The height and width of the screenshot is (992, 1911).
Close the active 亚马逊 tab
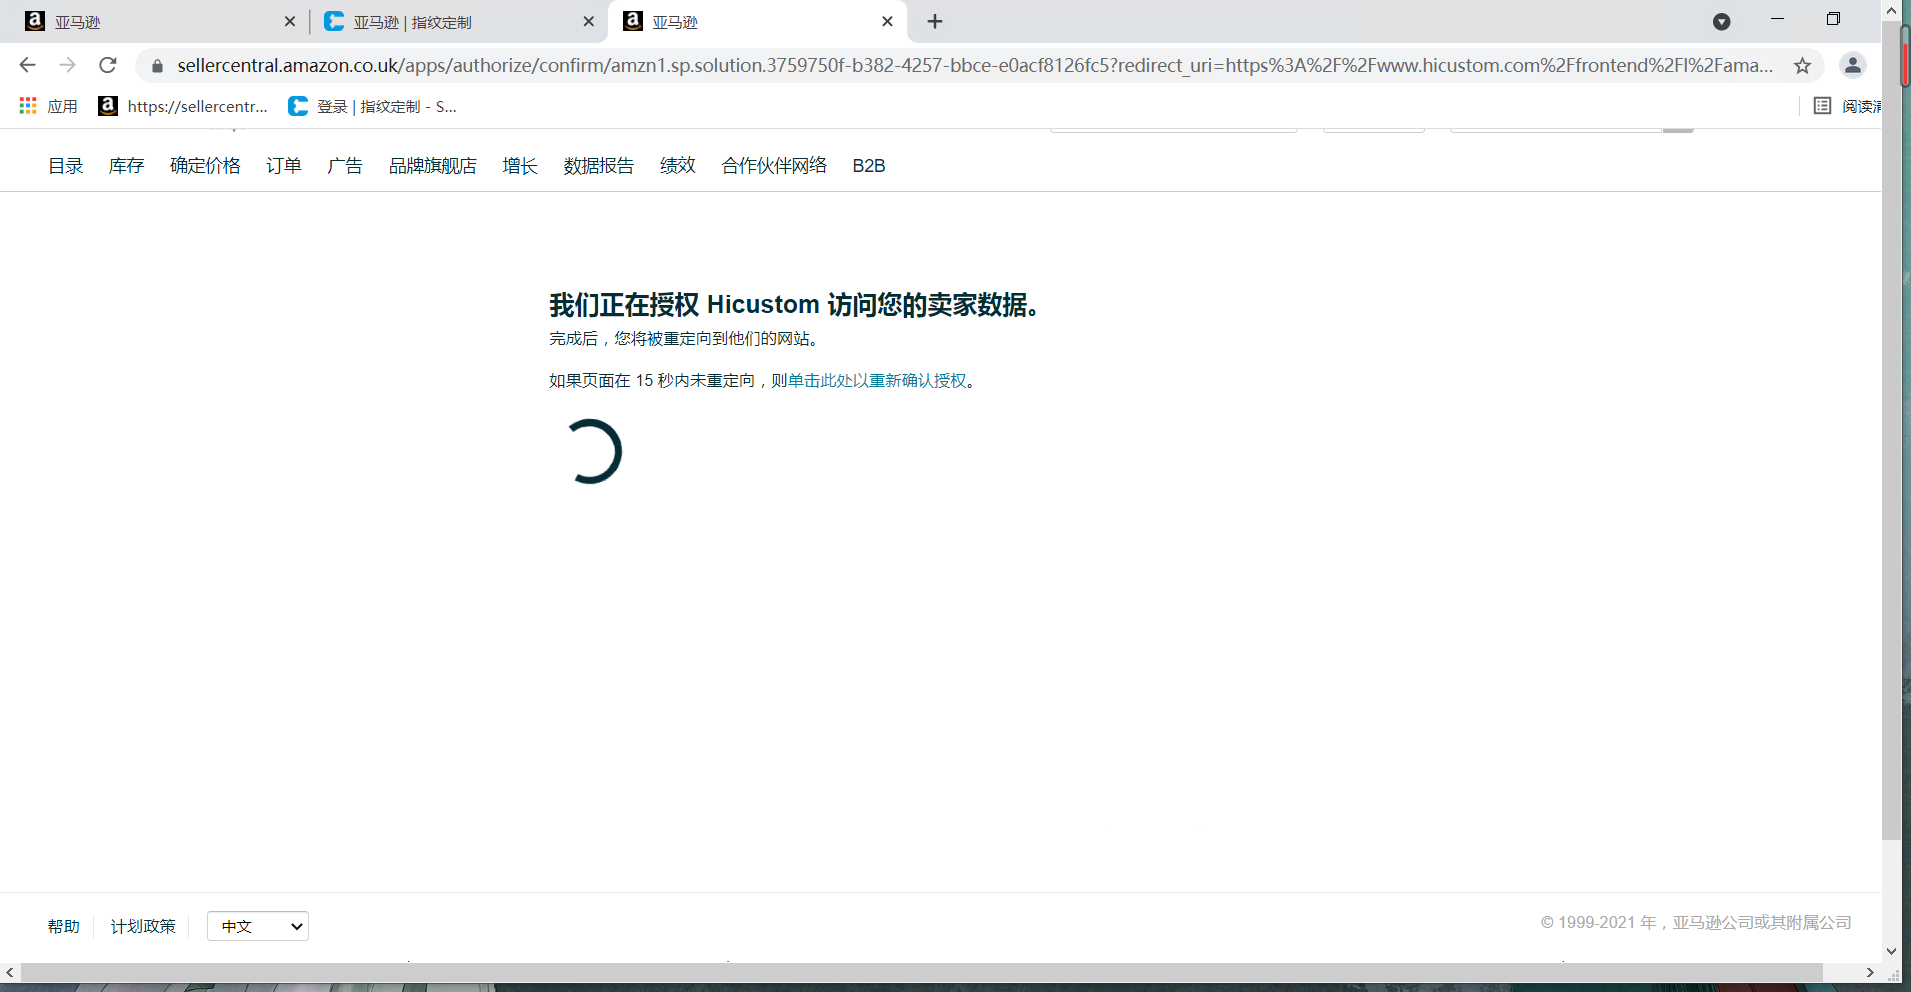(x=887, y=21)
